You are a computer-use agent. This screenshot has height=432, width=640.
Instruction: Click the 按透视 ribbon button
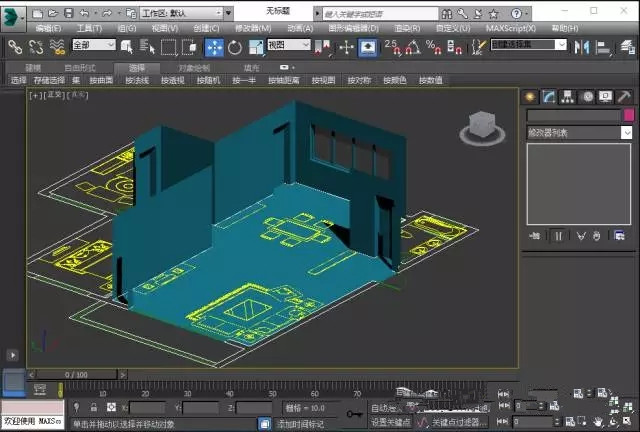point(173,80)
